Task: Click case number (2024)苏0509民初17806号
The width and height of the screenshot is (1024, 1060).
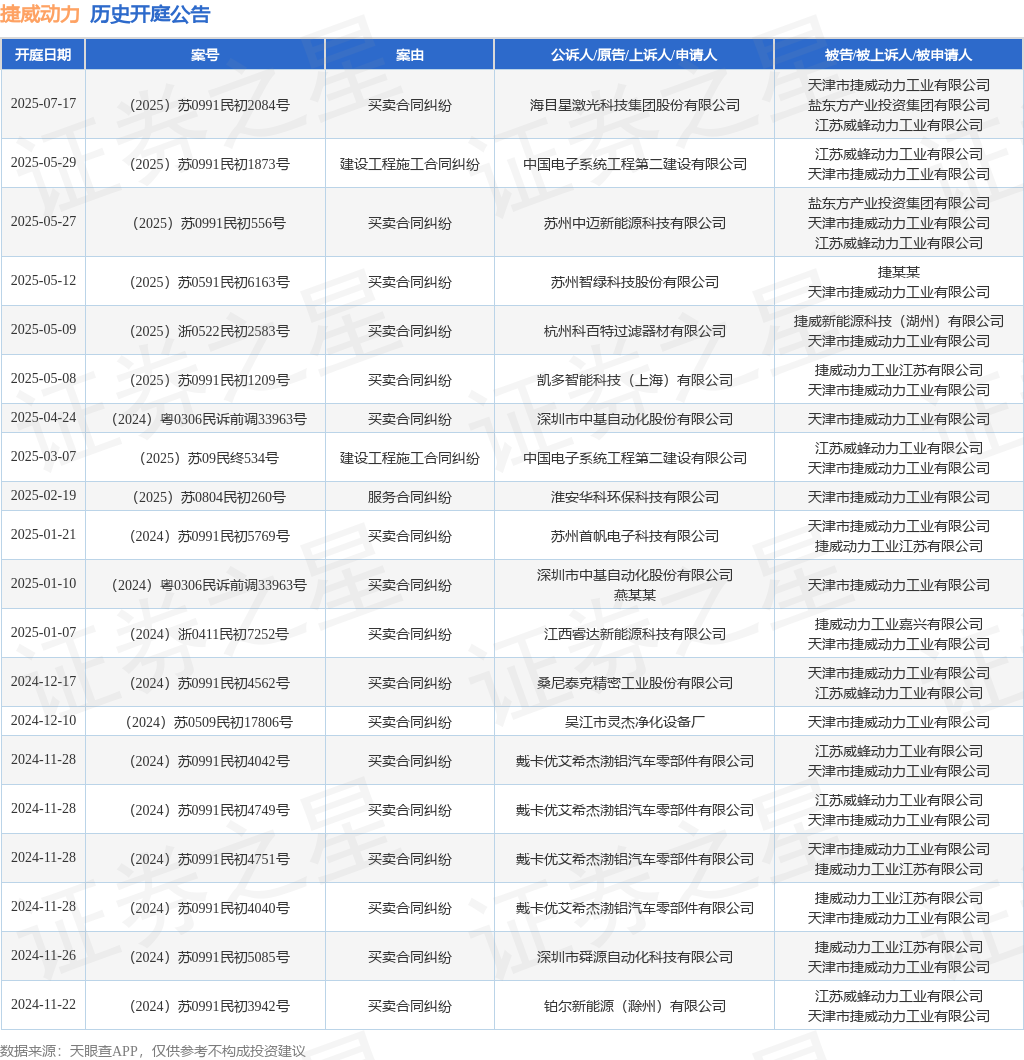Action: pos(210,722)
